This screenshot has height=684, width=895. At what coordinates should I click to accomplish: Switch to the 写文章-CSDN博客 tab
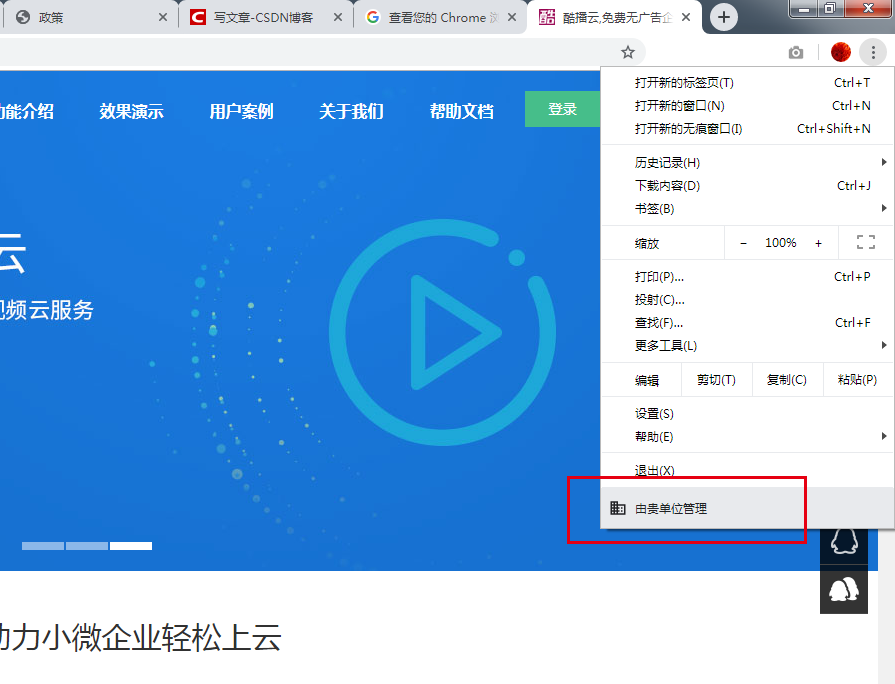pyautogui.click(x=261, y=17)
